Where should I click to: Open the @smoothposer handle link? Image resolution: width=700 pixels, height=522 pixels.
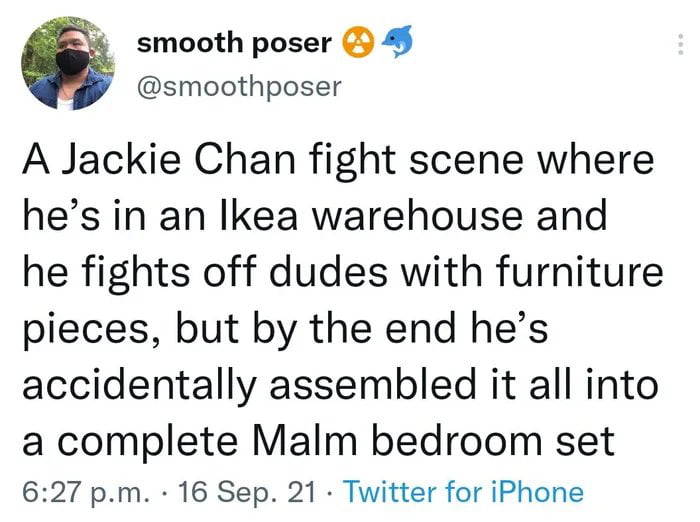(238, 86)
